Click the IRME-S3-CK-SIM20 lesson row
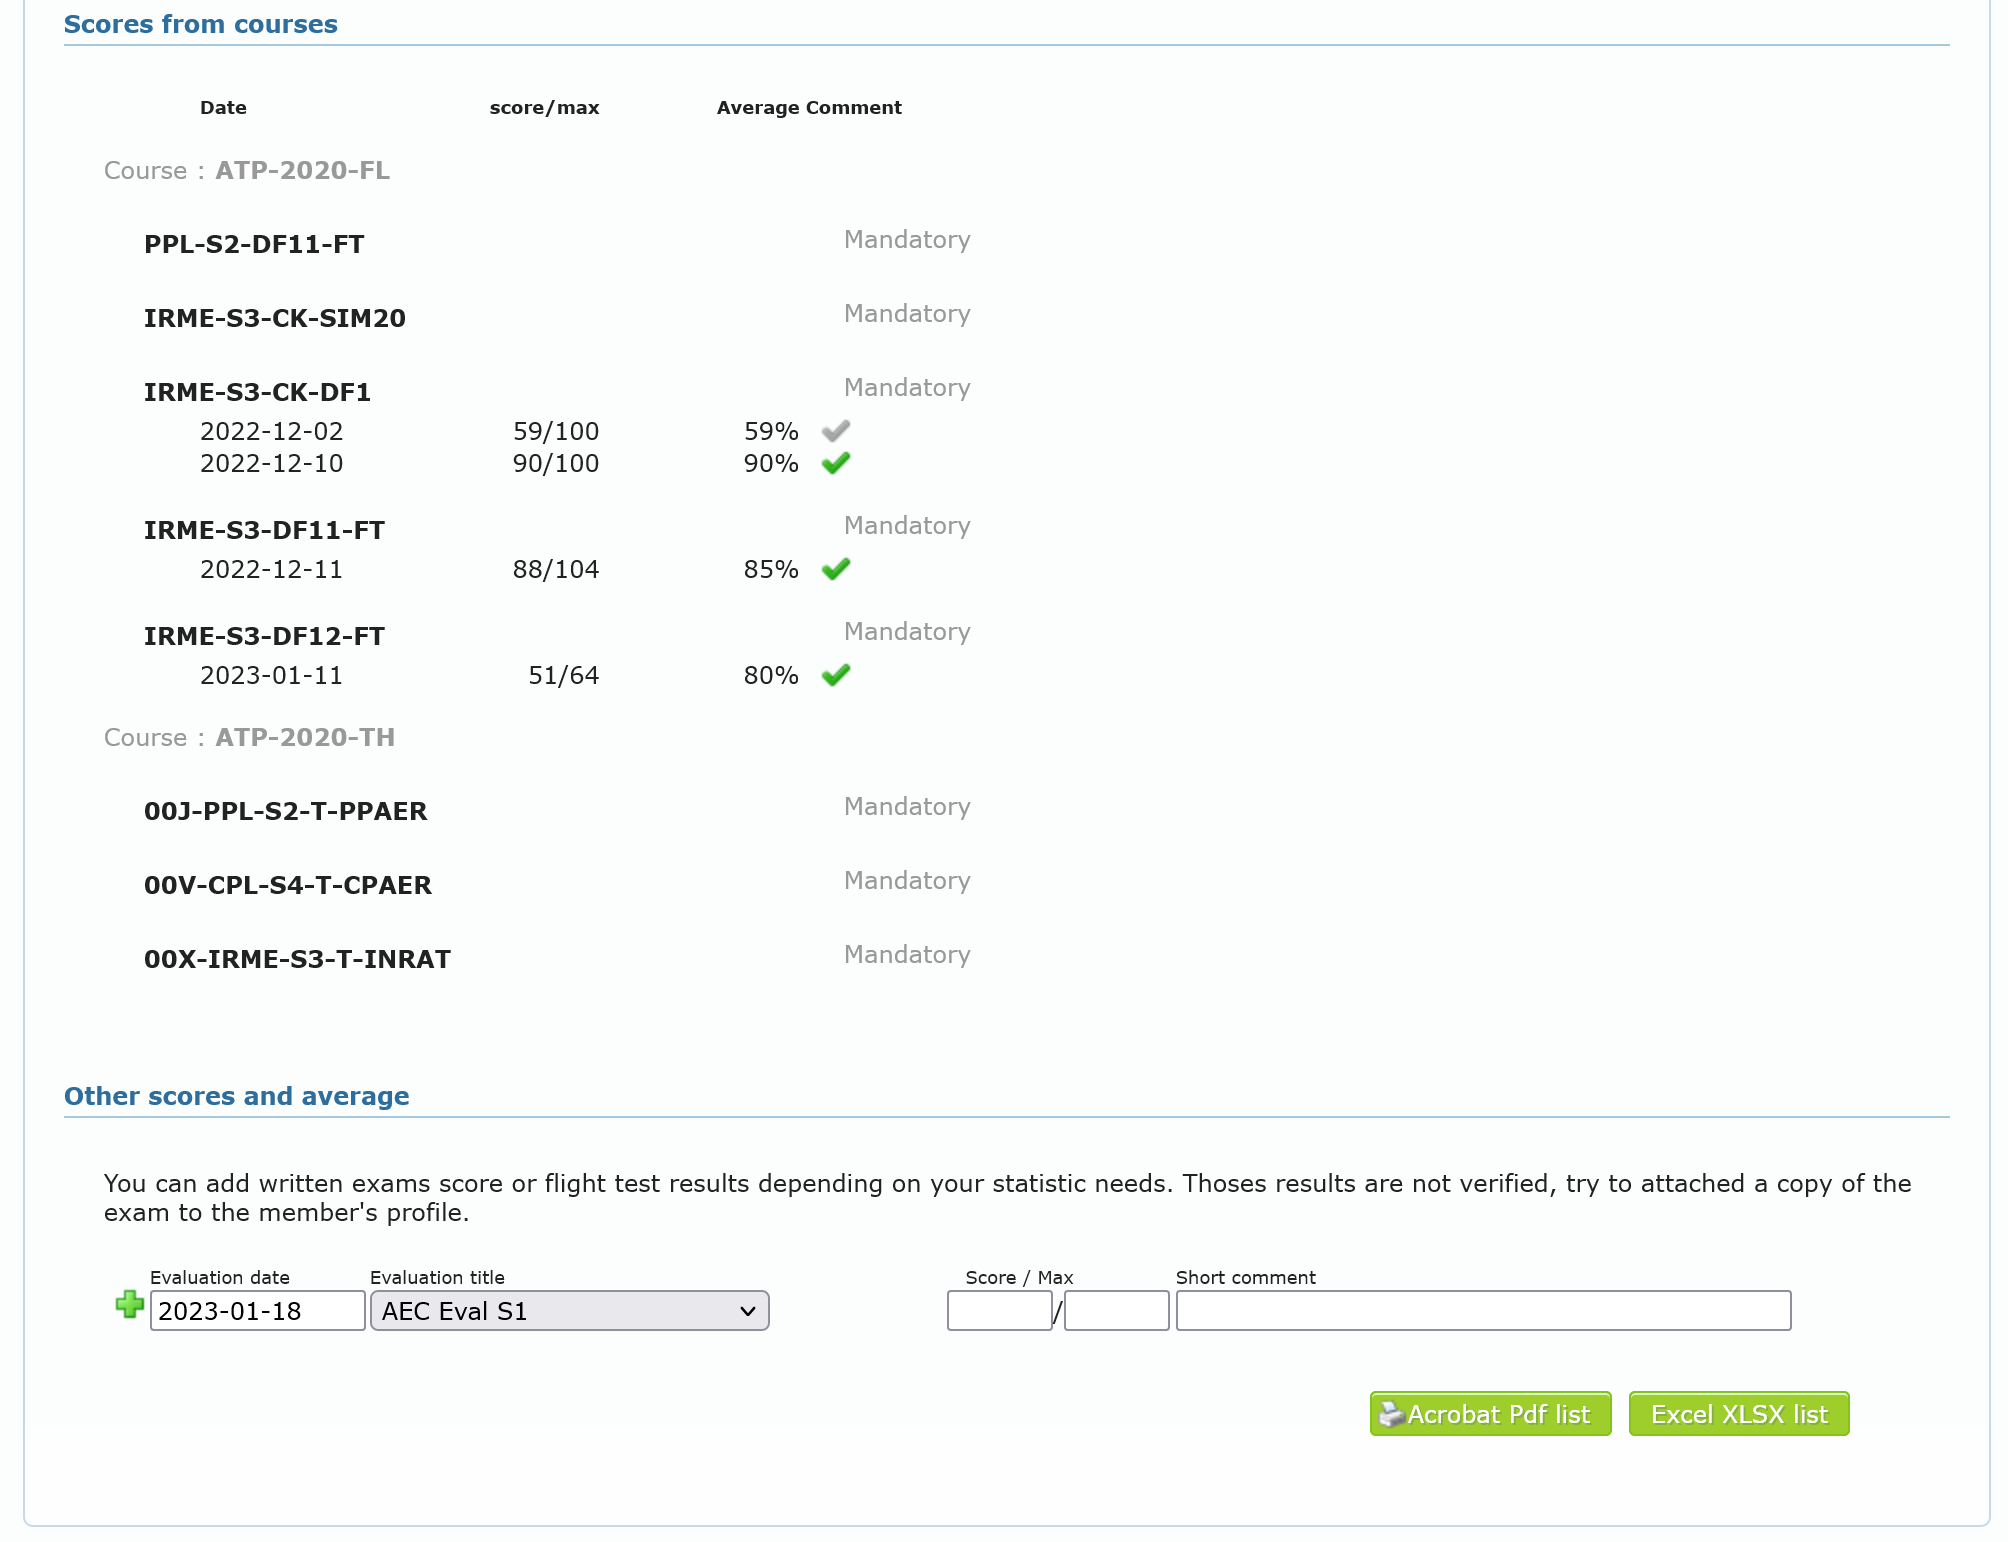The image size is (2008, 1542). coord(274,318)
